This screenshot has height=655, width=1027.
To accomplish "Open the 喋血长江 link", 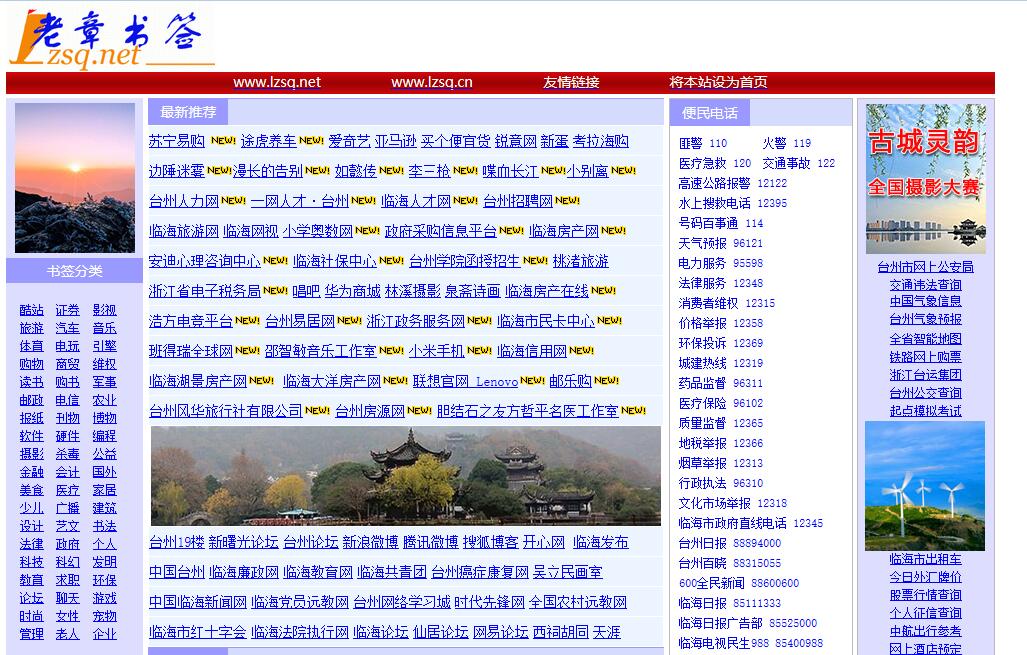I will click(x=510, y=171).
